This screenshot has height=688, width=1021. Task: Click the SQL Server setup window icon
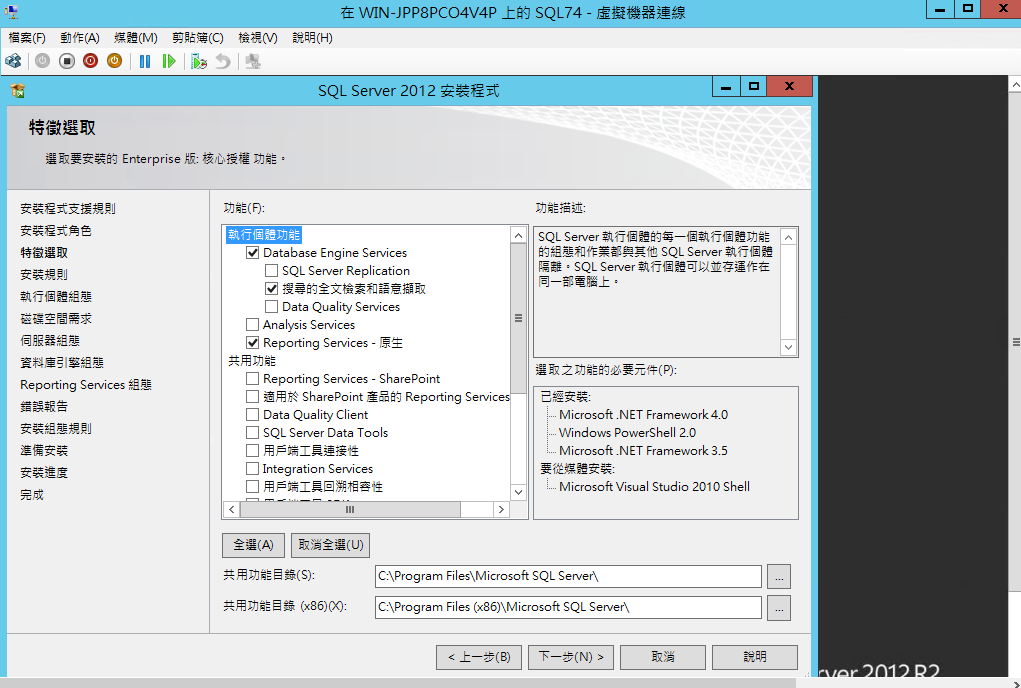click(x=18, y=90)
